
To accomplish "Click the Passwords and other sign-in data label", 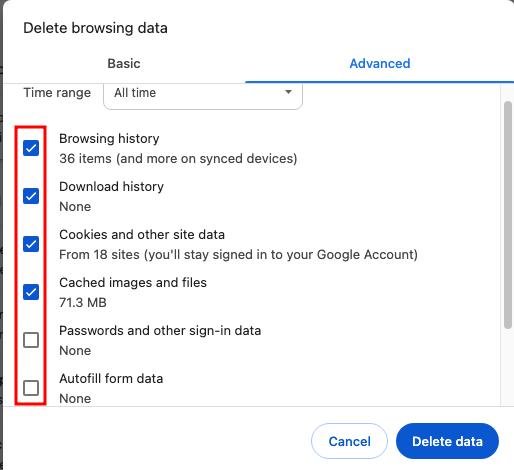I will coord(160,330).
